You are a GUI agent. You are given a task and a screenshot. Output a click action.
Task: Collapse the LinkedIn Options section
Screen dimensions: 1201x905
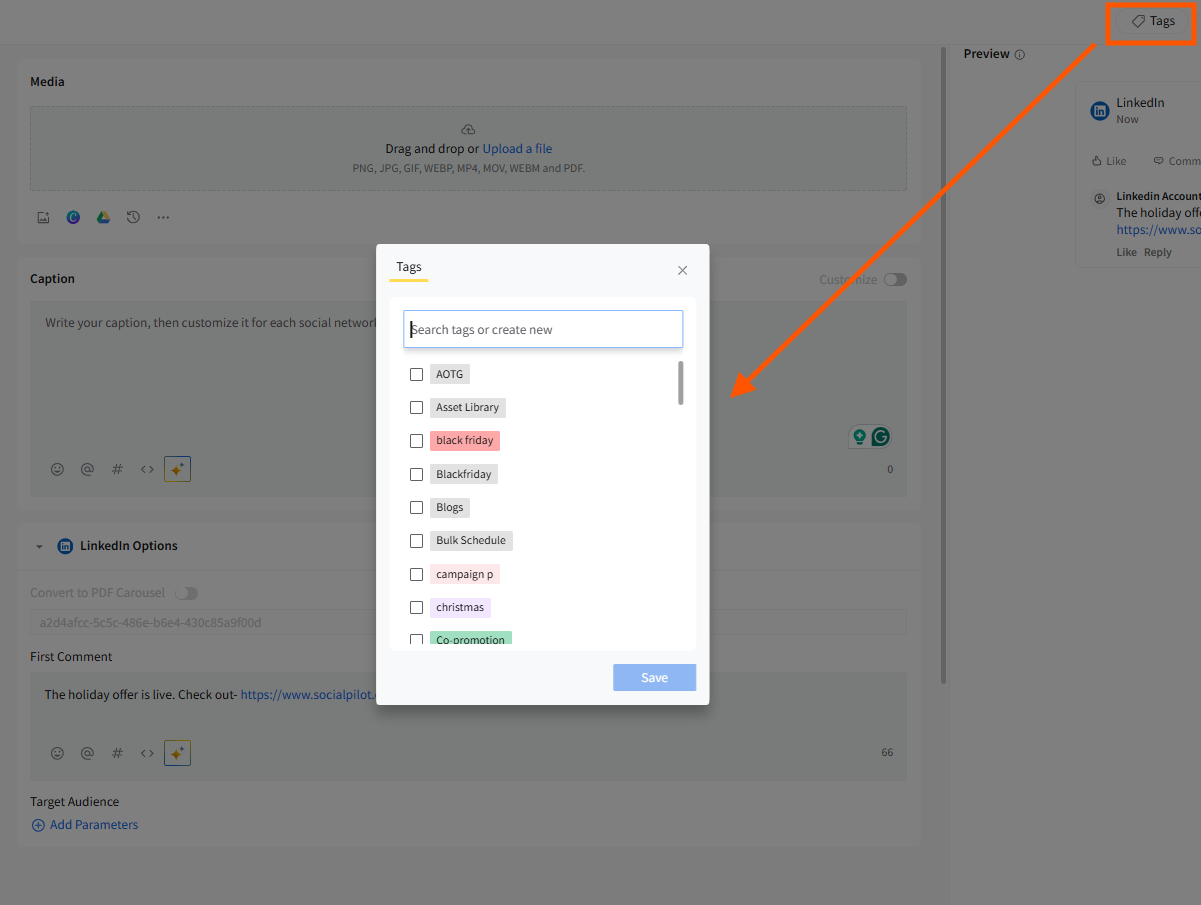39,547
